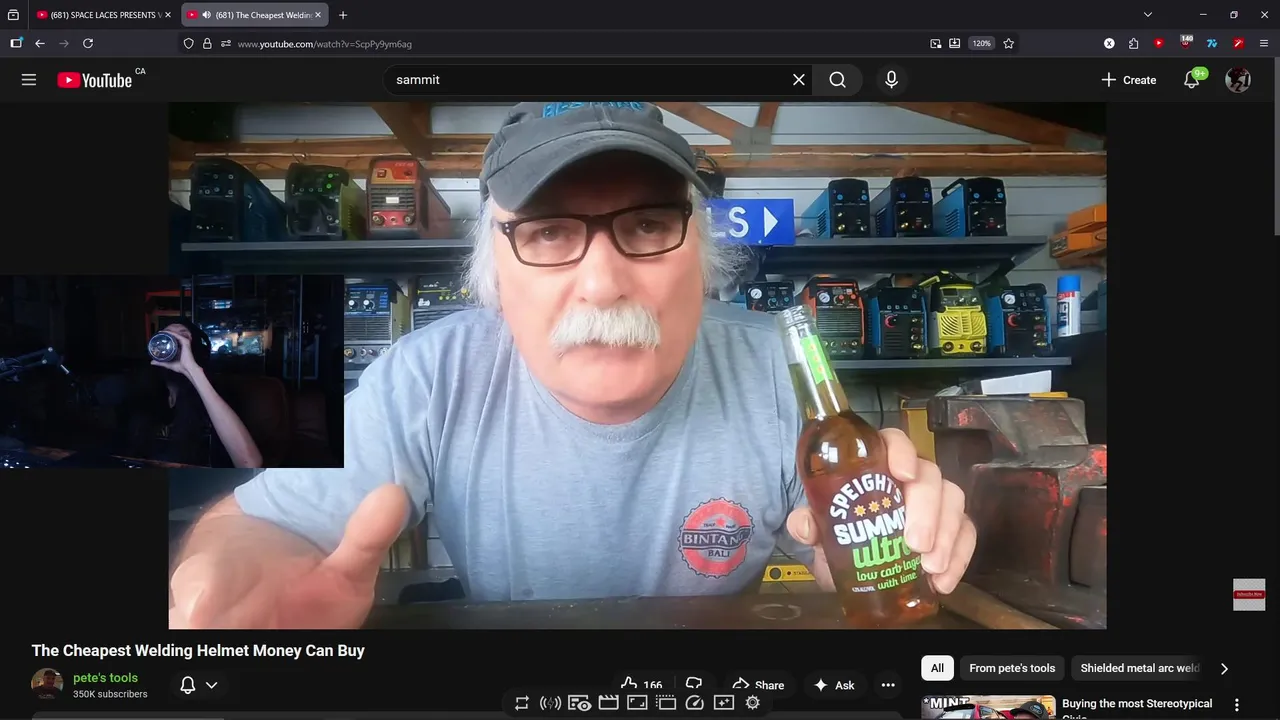Screen dimensions: 1280x720
Task: Click the pop-up player icon
Action: (x=666, y=703)
